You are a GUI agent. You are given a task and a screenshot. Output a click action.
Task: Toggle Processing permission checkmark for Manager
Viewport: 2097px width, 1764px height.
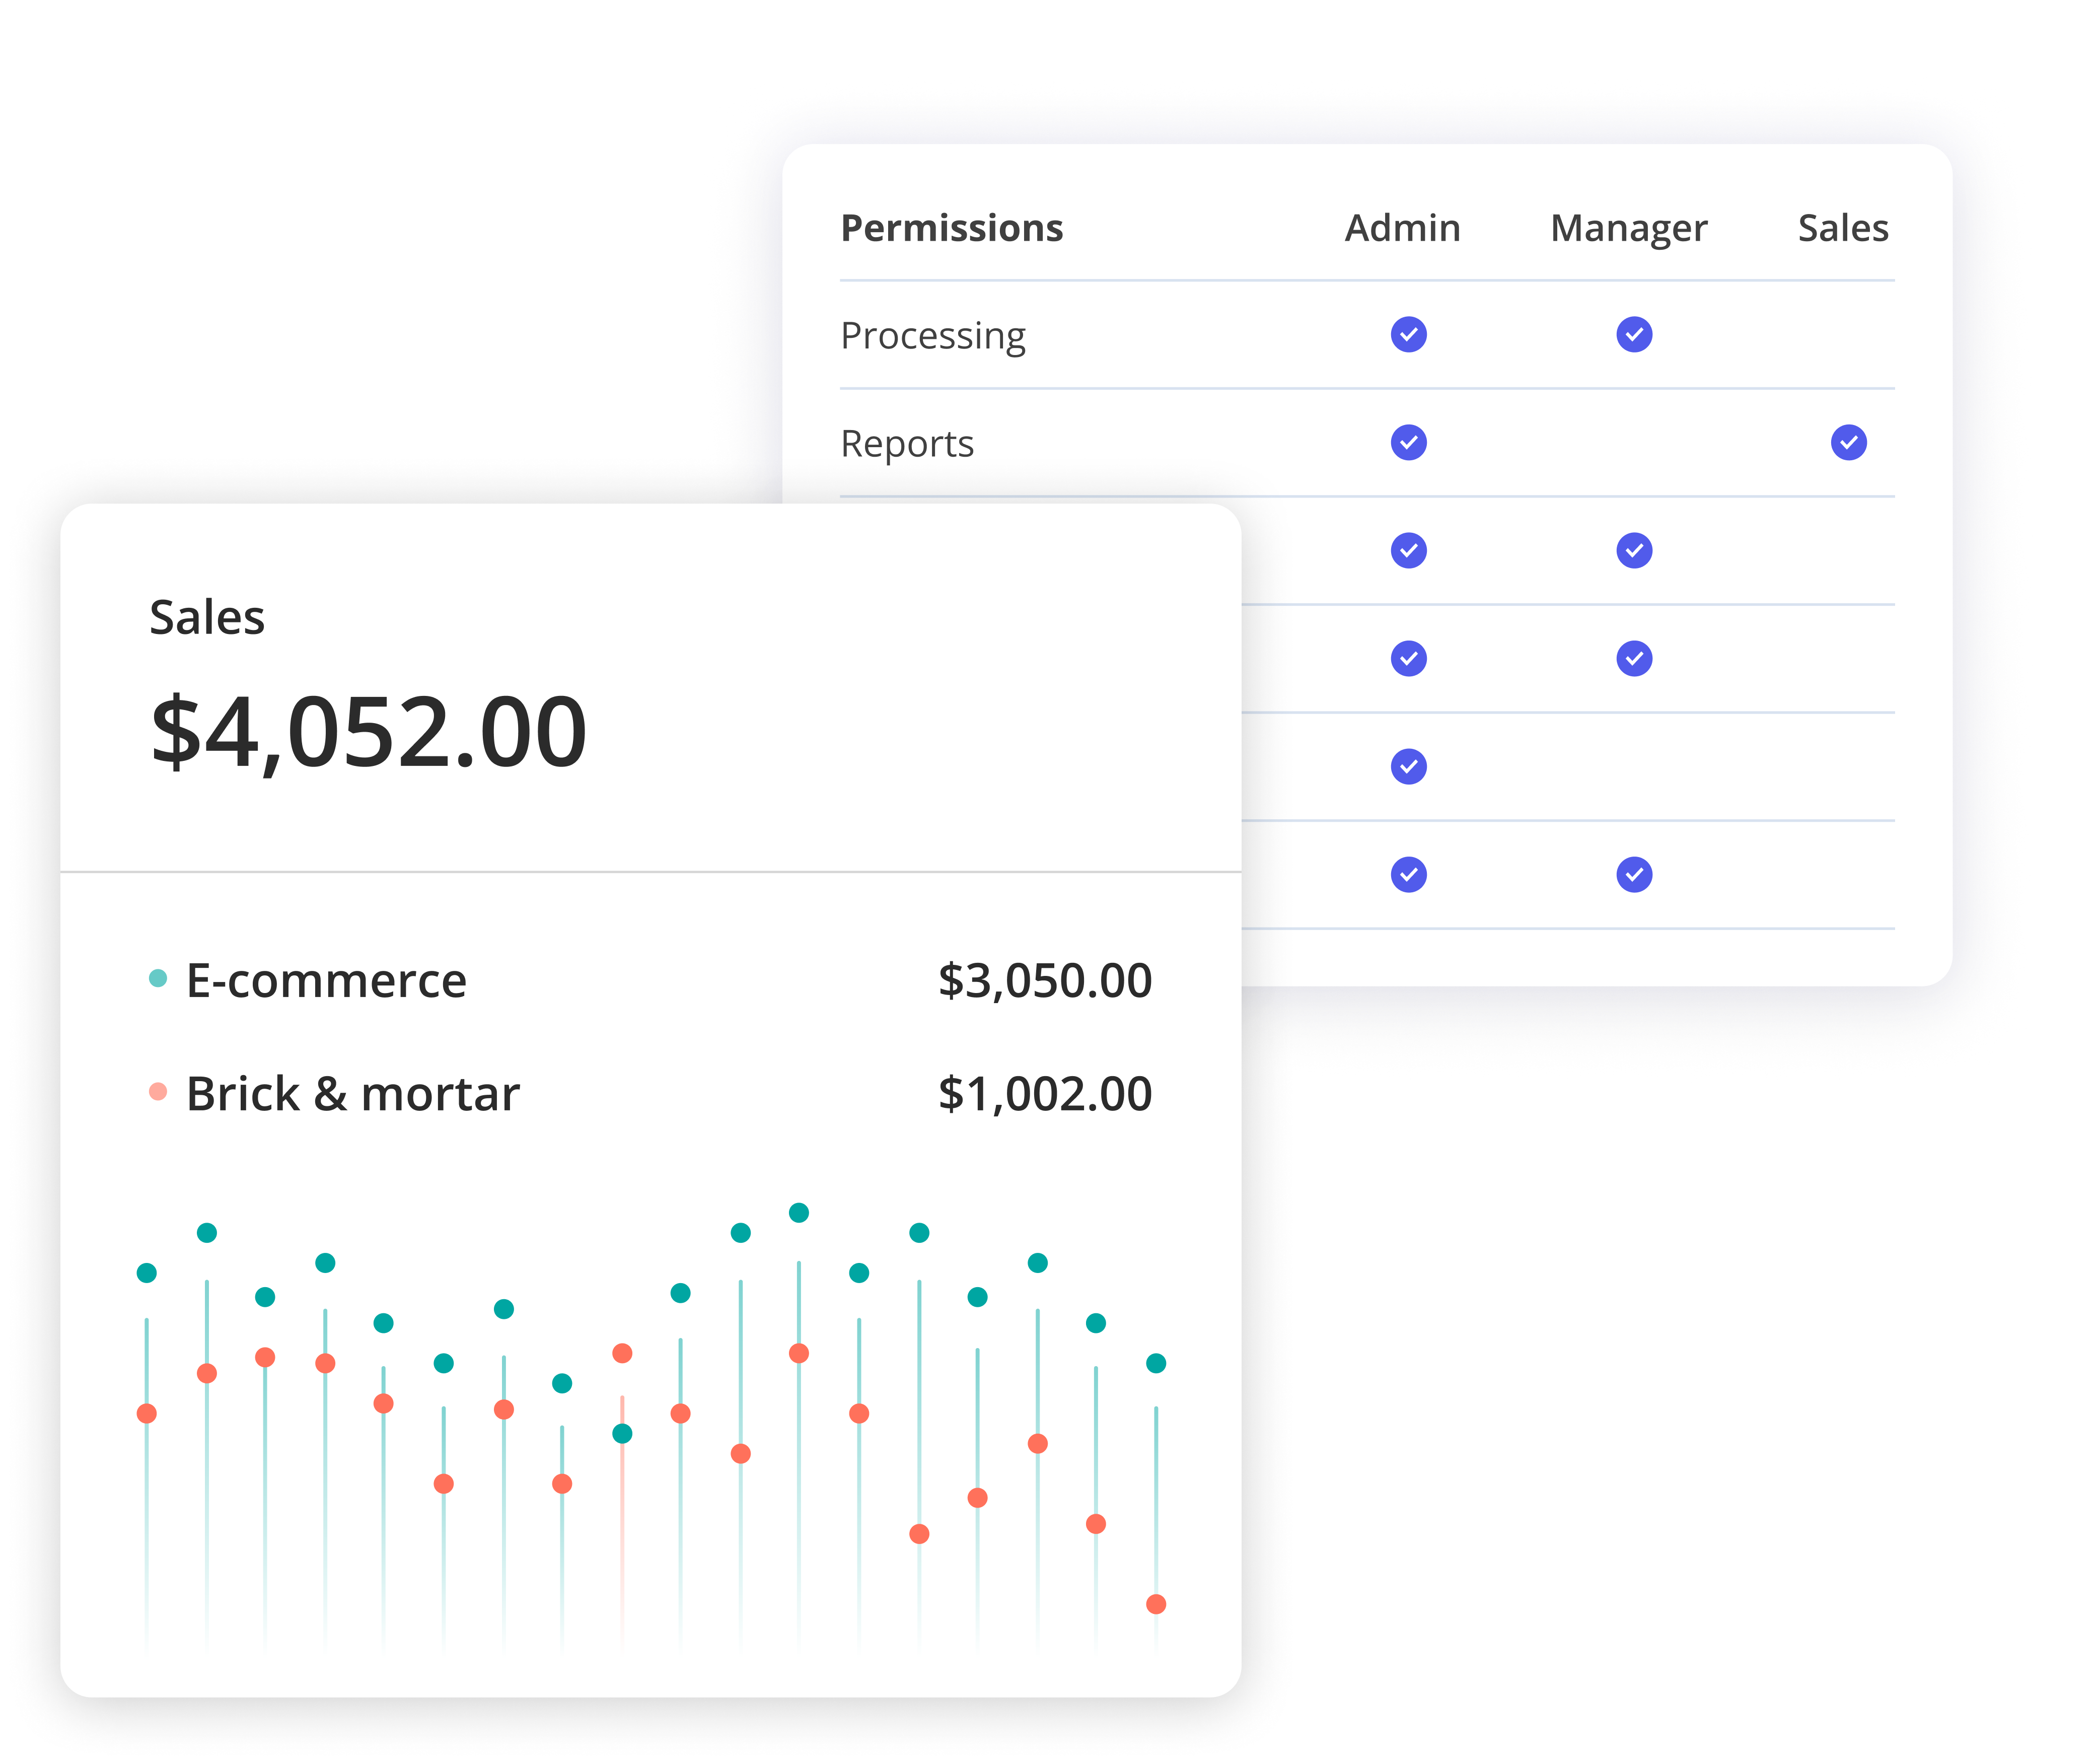(x=1634, y=334)
